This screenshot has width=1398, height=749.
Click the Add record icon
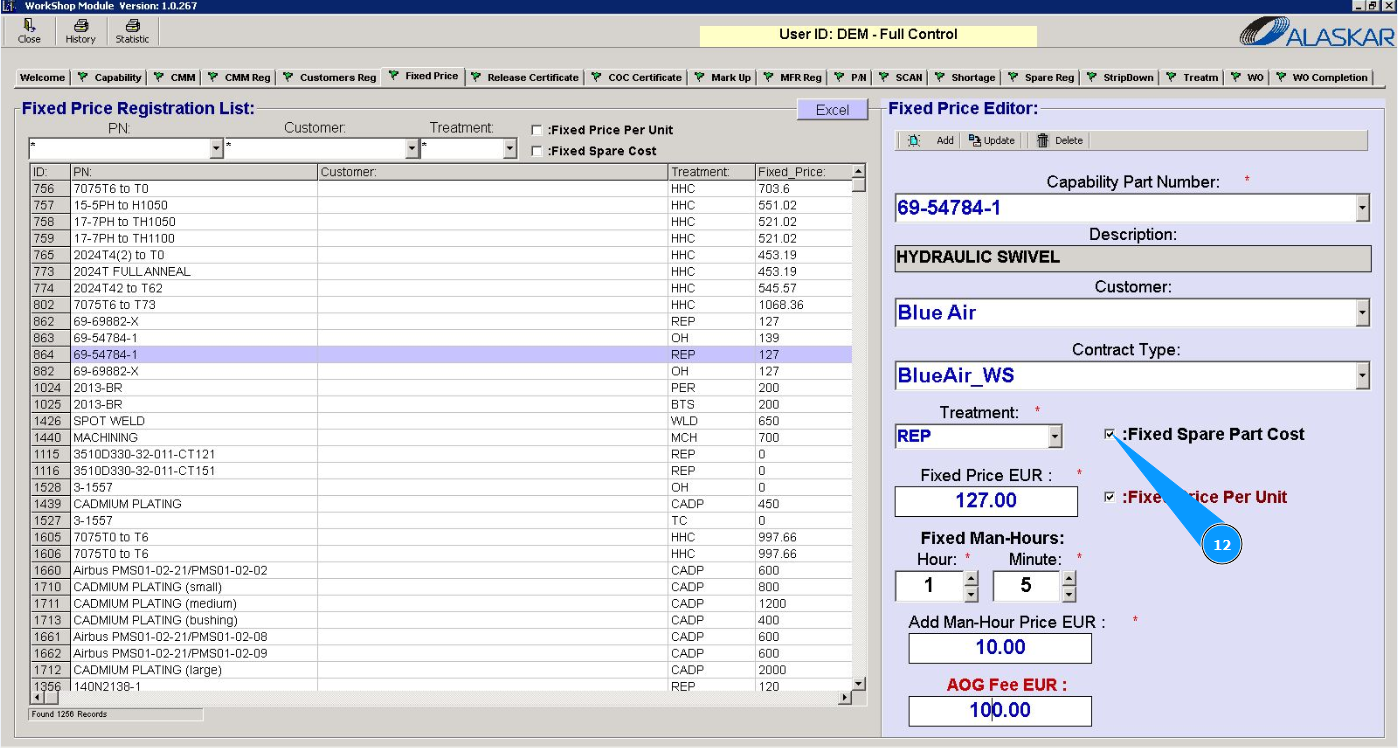(x=914, y=141)
